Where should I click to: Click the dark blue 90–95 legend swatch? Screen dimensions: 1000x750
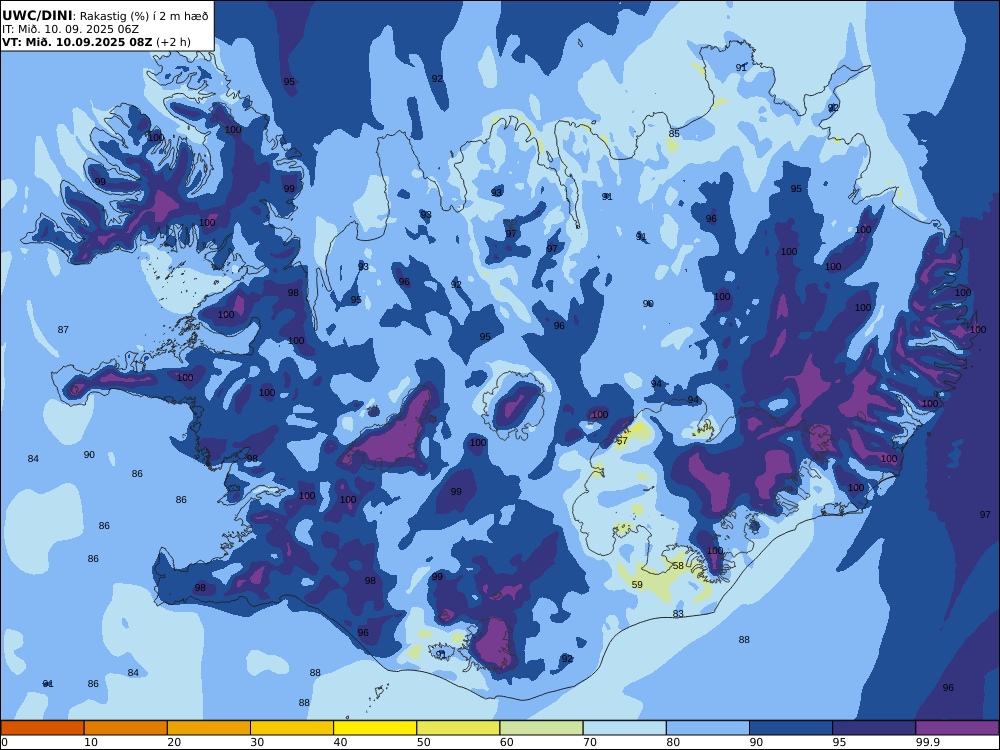click(791, 728)
